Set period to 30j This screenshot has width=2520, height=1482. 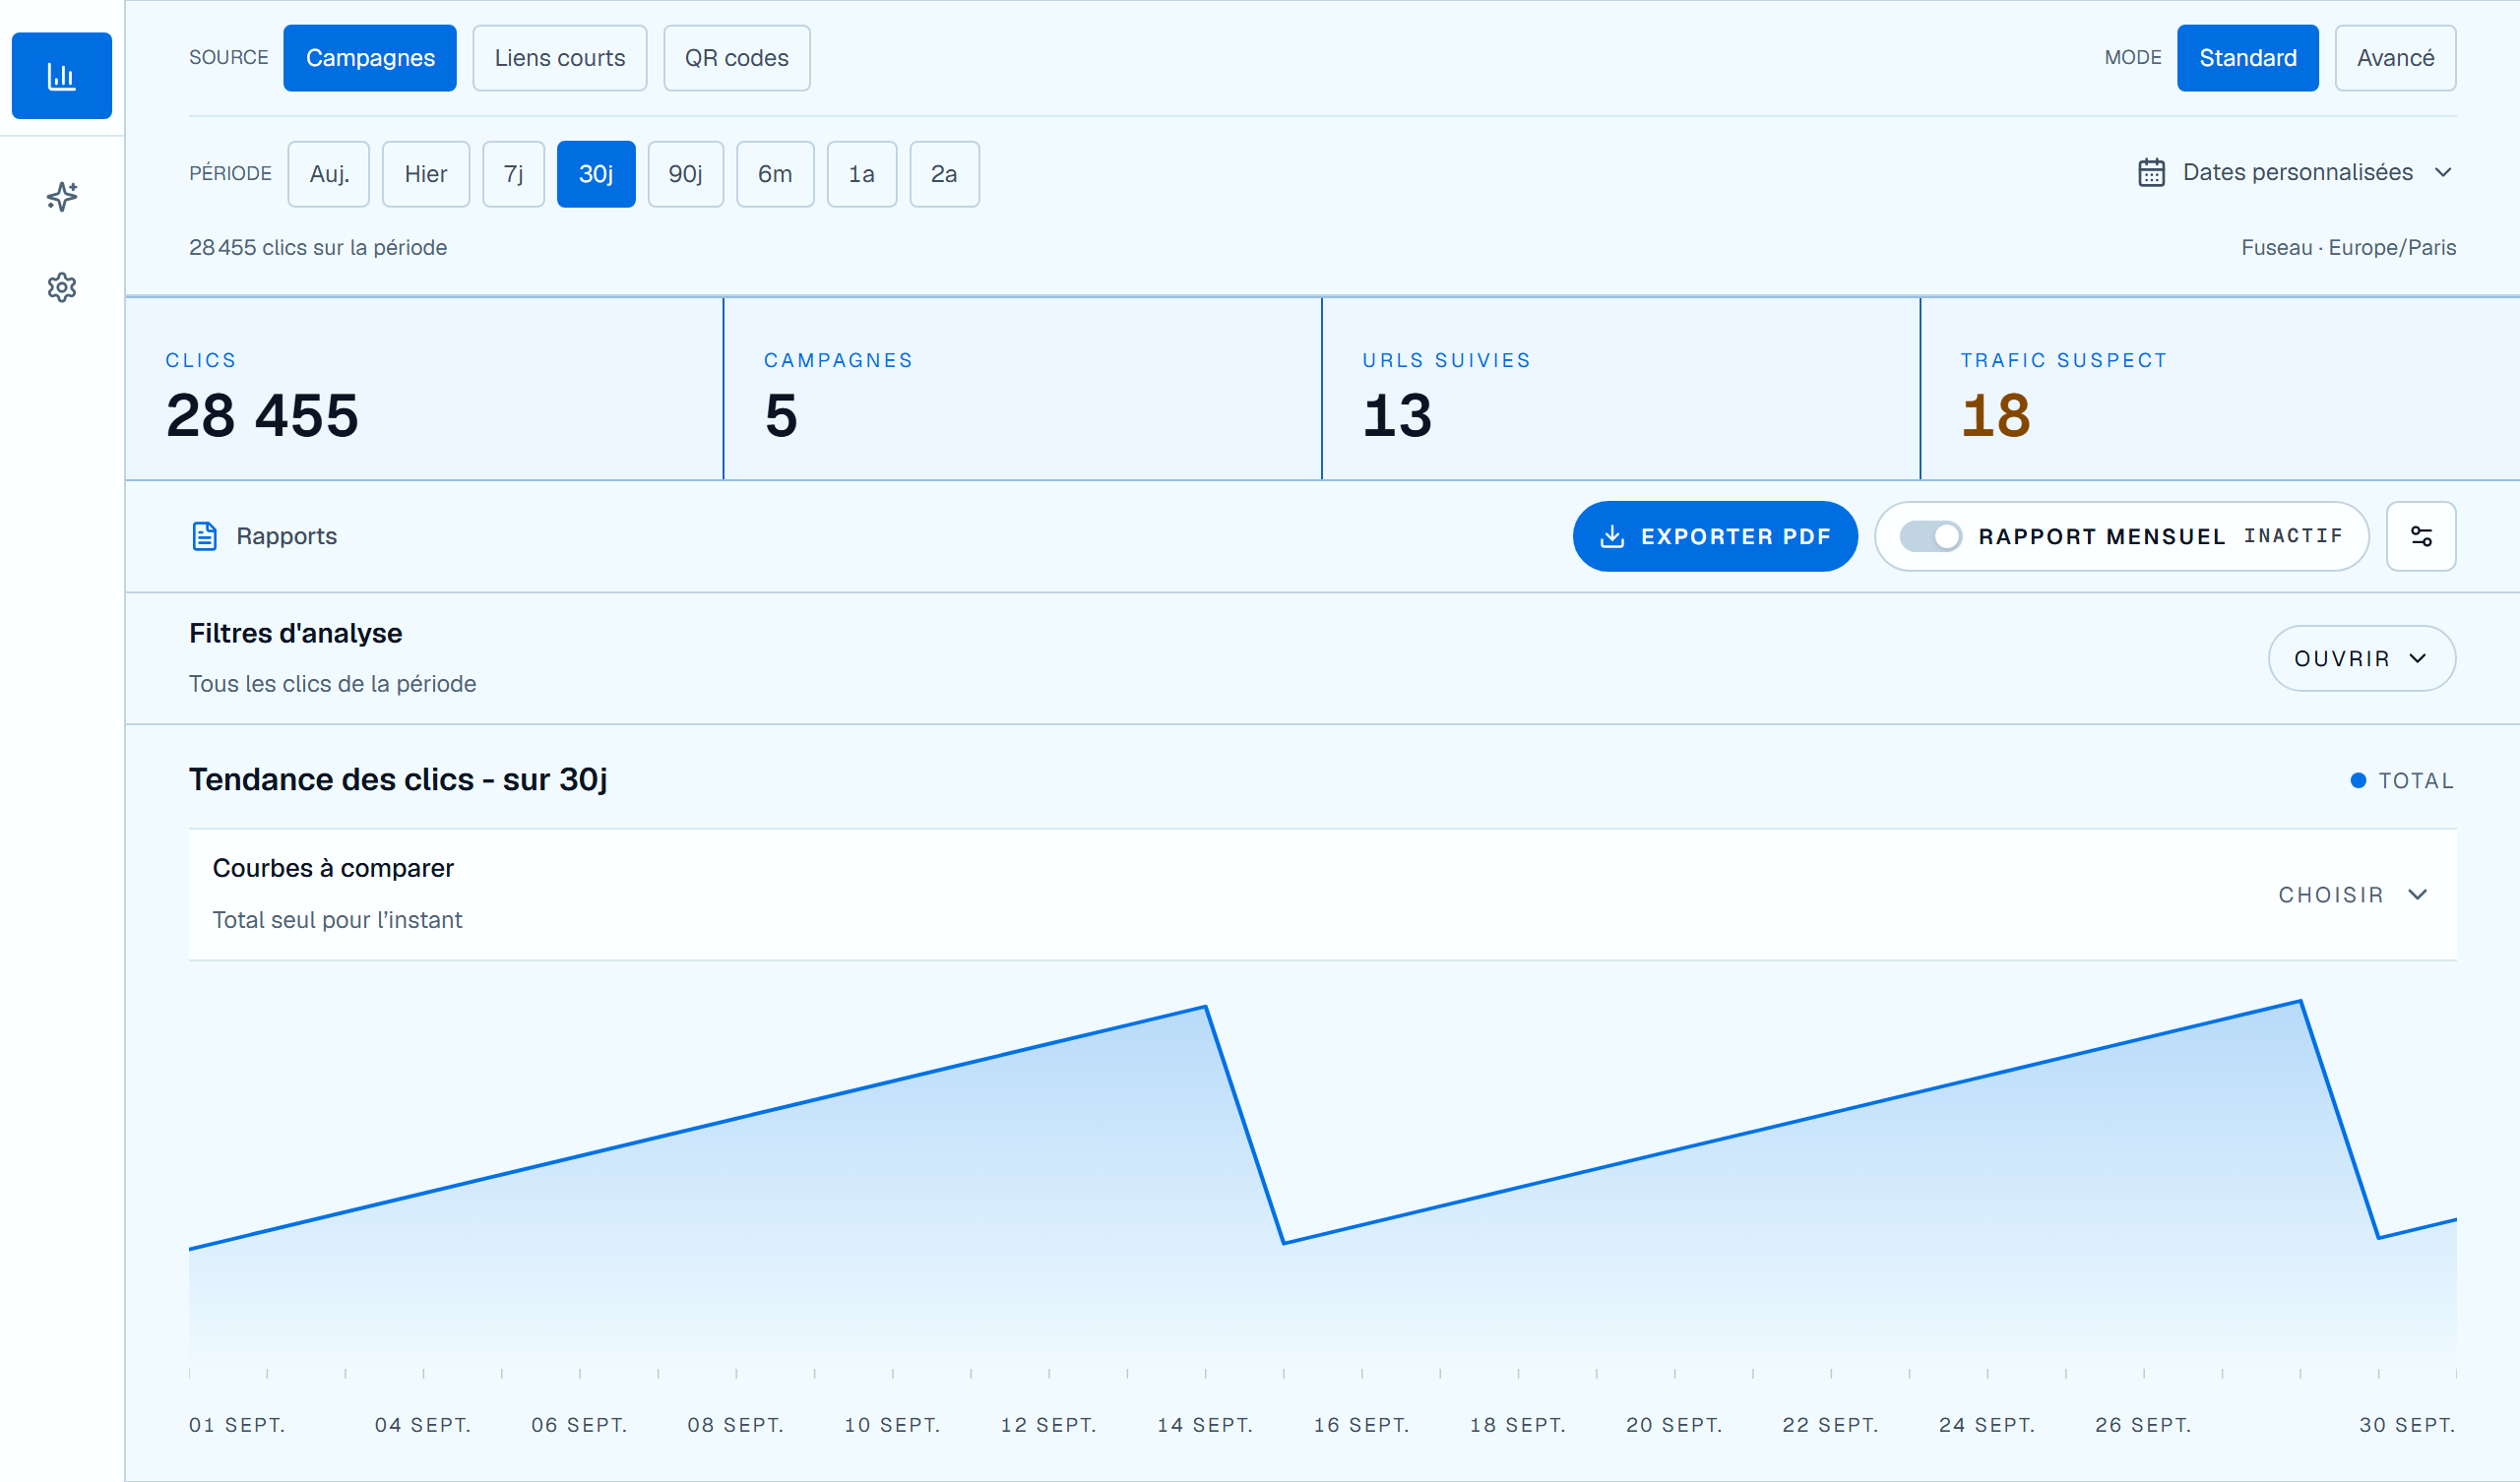[596, 174]
